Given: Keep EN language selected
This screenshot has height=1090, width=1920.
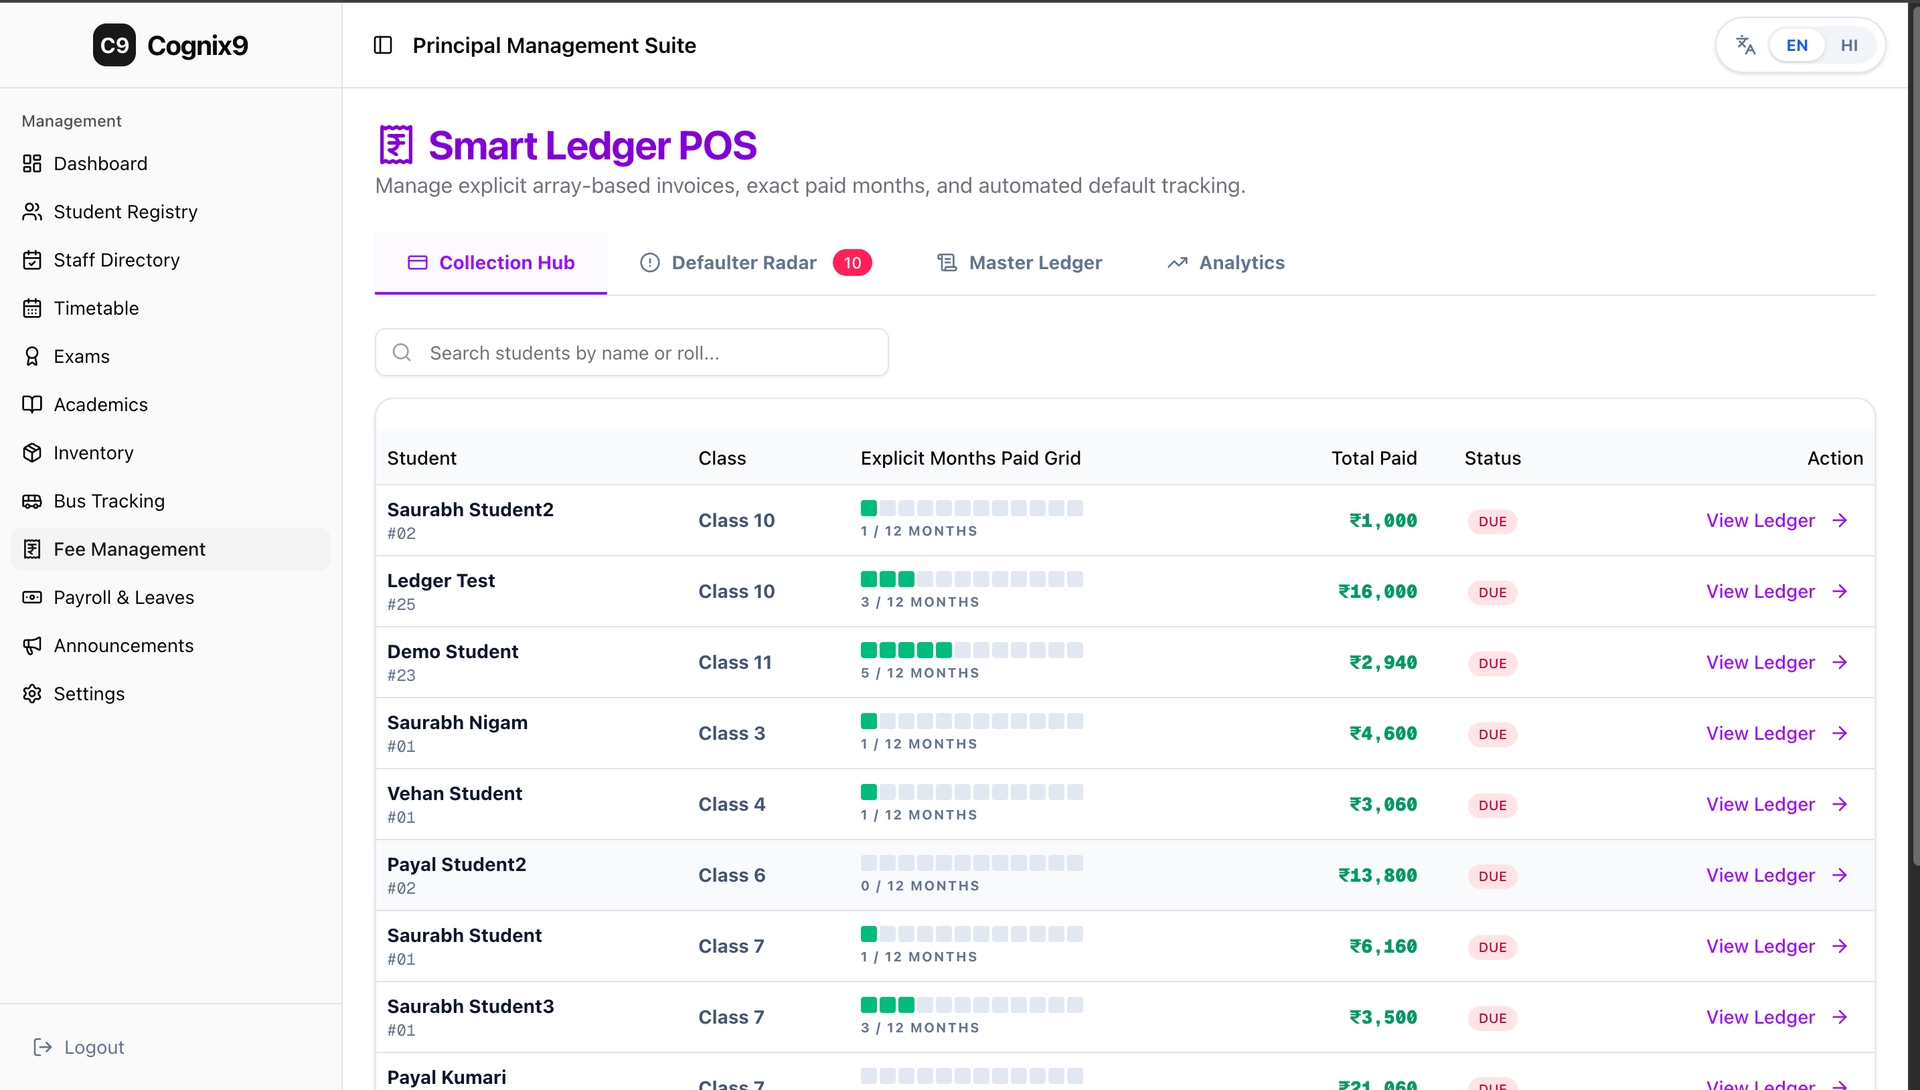Looking at the screenshot, I should click(x=1797, y=45).
